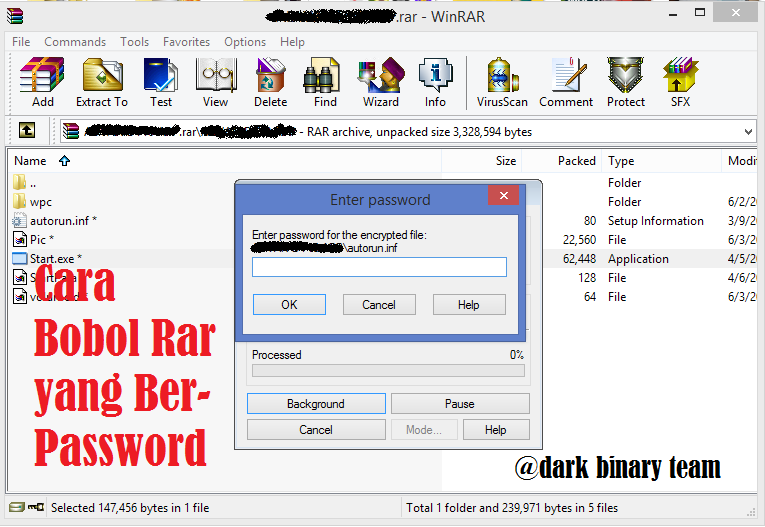This screenshot has width=765, height=527.
Task: Sort by the Size column header
Action: point(482,161)
